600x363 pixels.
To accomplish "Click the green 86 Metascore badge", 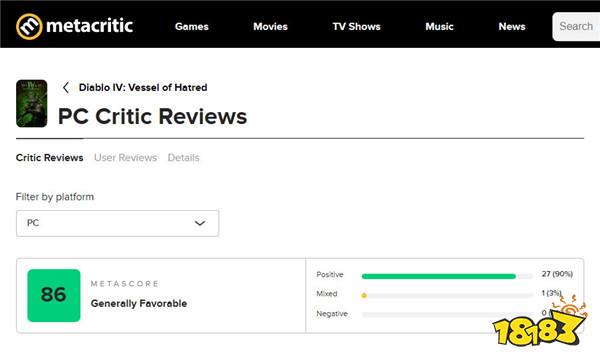I will point(54,295).
